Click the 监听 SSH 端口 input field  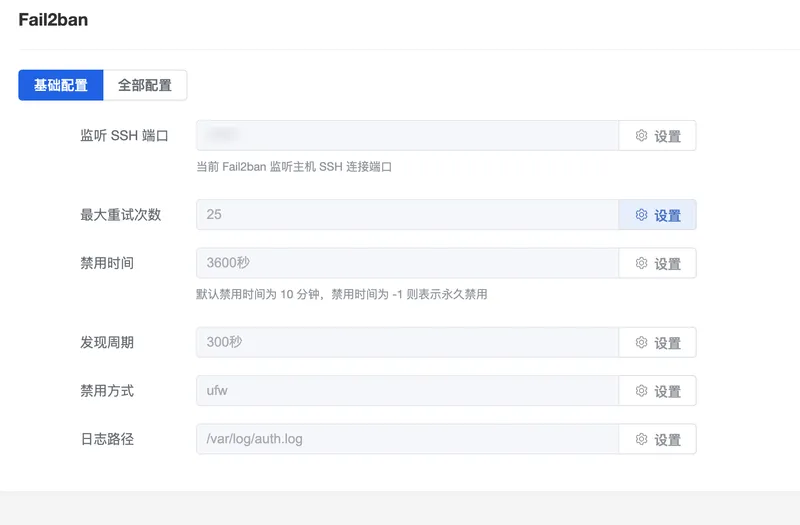407,135
